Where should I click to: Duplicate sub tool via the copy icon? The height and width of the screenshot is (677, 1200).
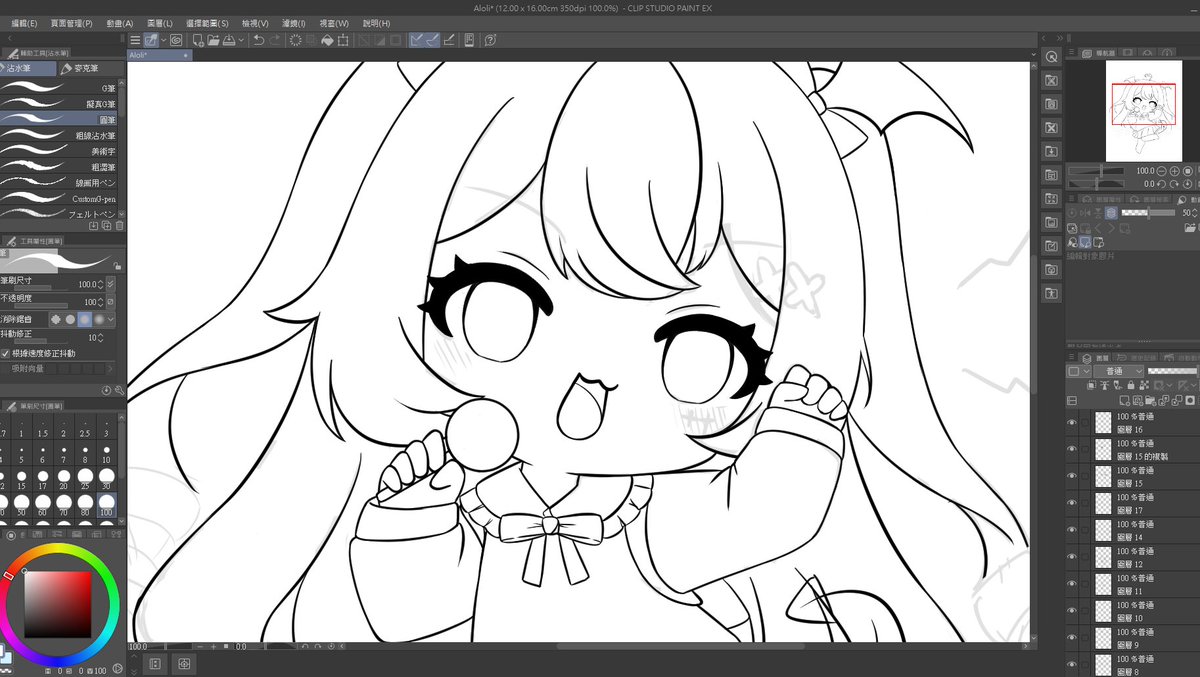(106, 226)
